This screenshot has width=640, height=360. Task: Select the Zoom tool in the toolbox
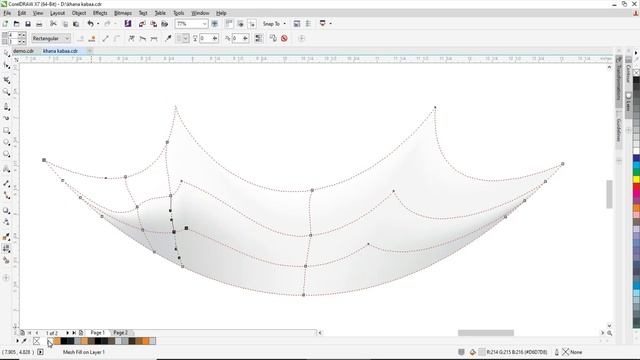[7, 92]
